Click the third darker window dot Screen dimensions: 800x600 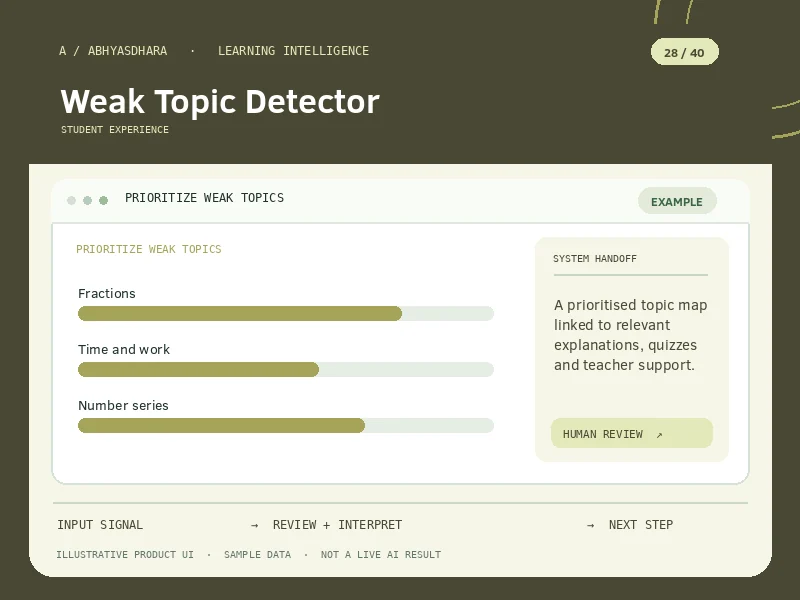(x=104, y=200)
